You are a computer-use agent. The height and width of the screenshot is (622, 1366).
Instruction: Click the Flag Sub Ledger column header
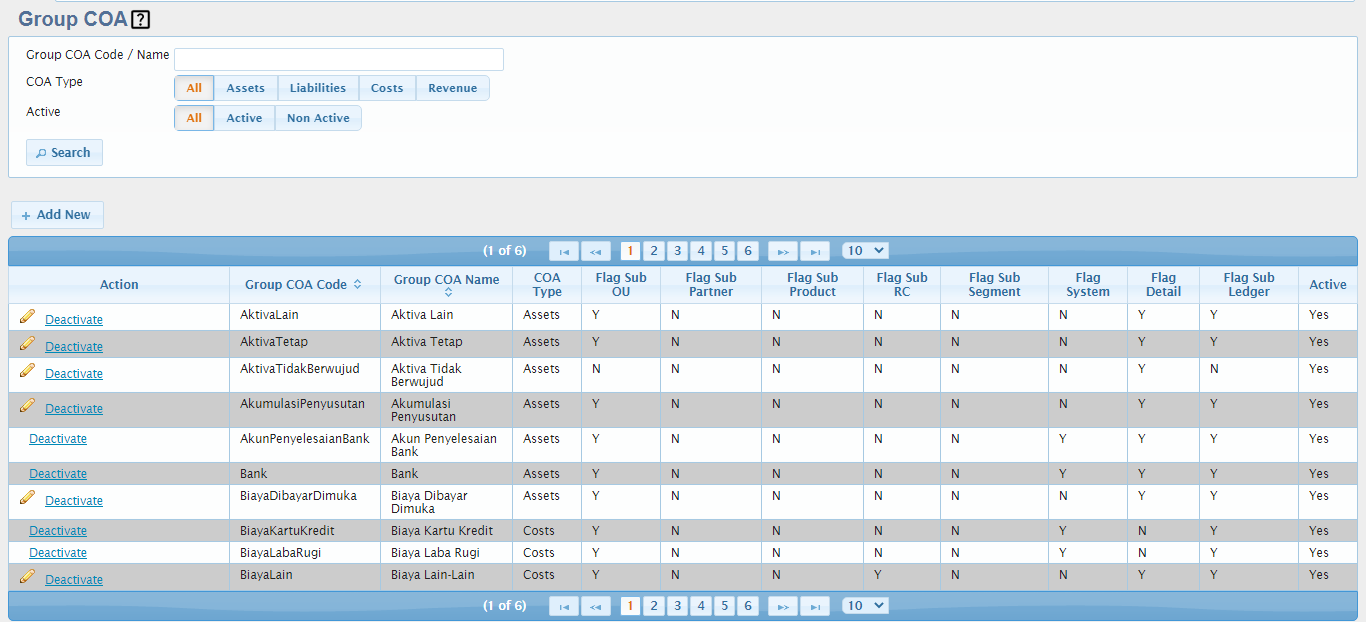(1249, 285)
